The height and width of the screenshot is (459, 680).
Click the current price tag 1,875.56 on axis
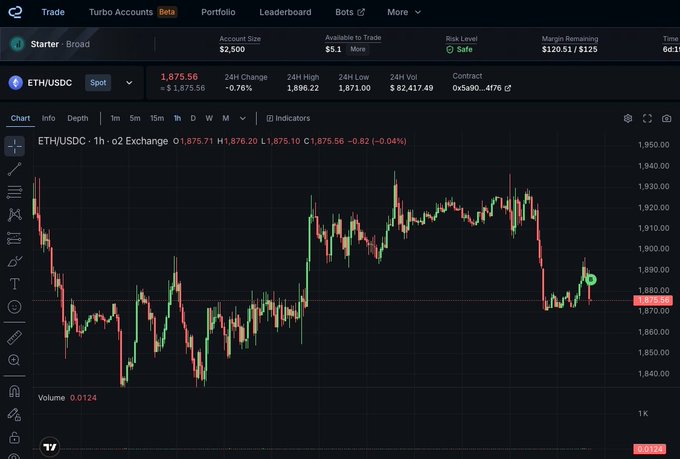(x=653, y=300)
